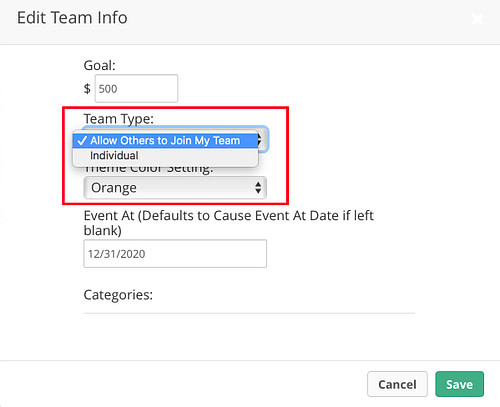Save the team info changes
Screen dimensions: 500x407
click(459, 384)
